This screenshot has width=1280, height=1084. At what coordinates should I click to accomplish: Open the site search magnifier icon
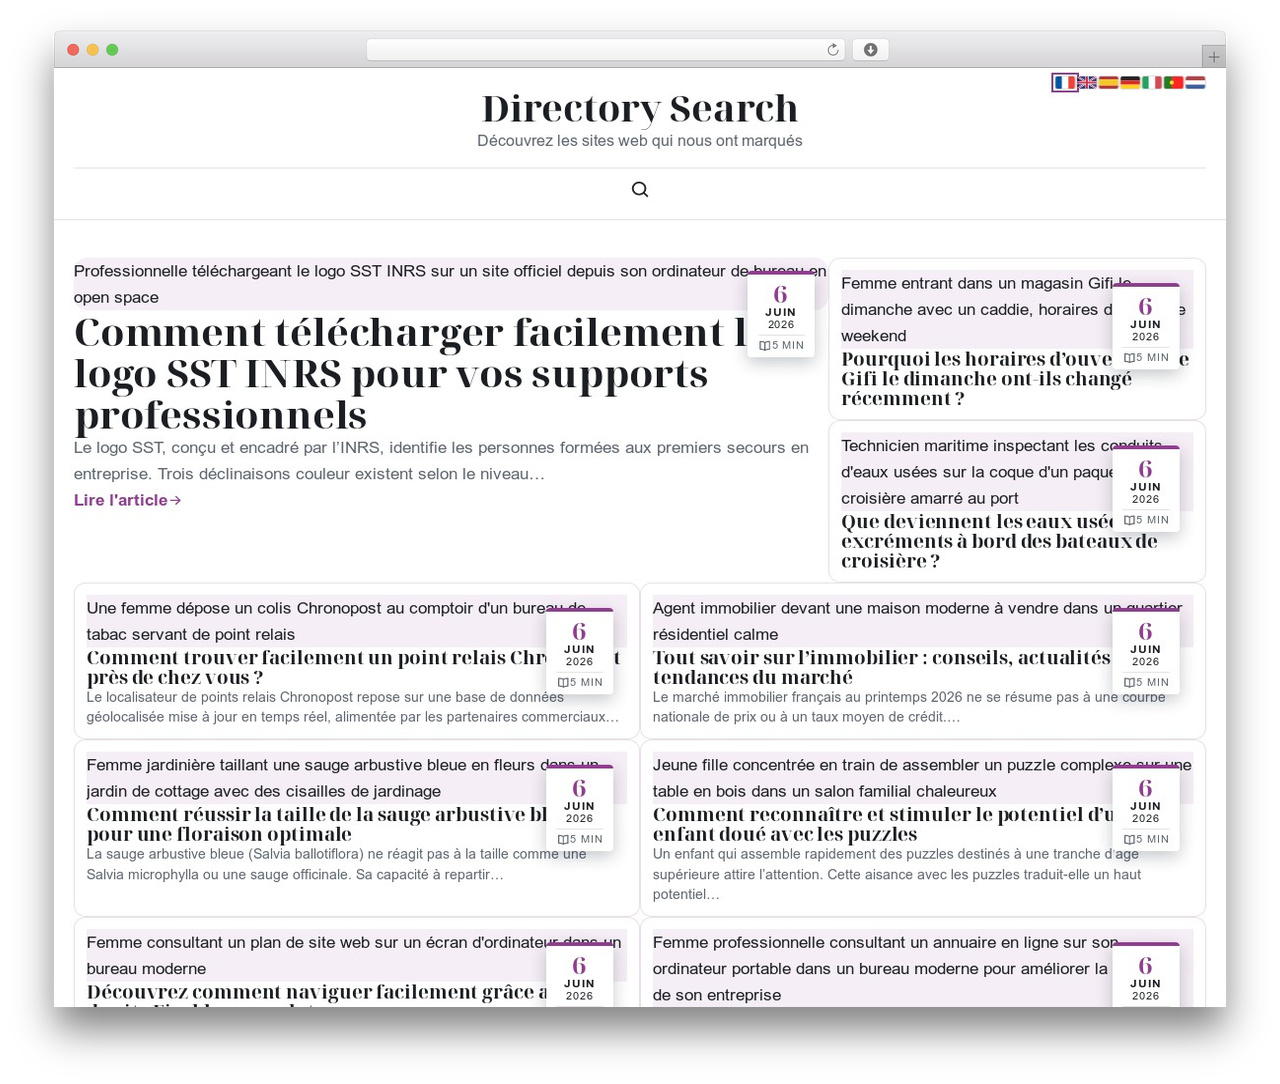pyautogui.click(x=640, y=190)
